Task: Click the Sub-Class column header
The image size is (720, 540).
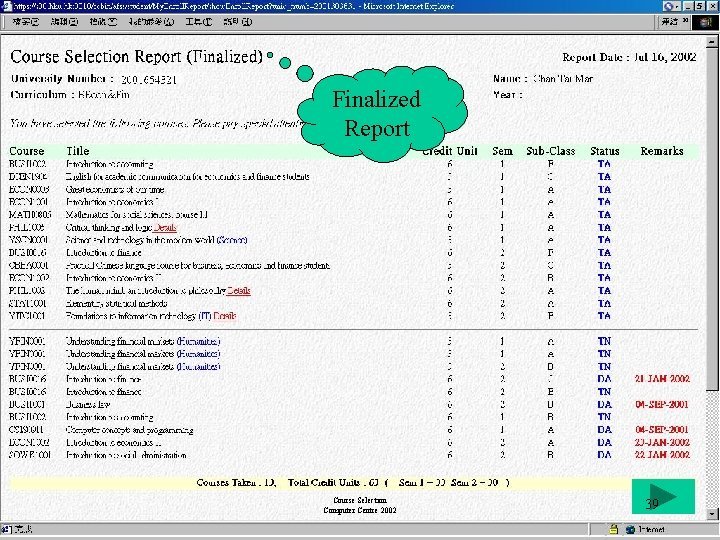Action: point(551,151)
